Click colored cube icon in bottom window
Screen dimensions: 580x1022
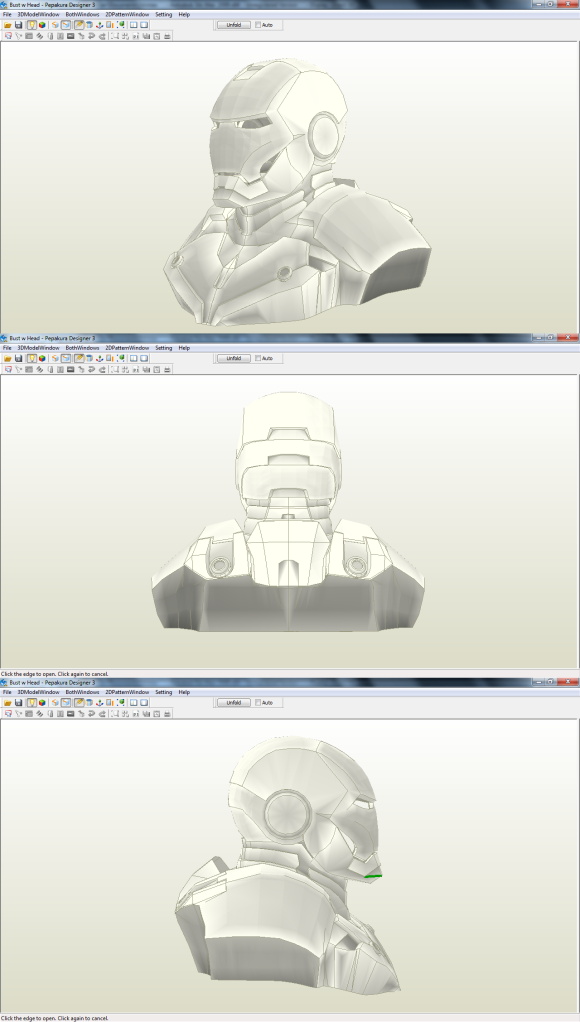pyautogui.click(x=42, y=703)
